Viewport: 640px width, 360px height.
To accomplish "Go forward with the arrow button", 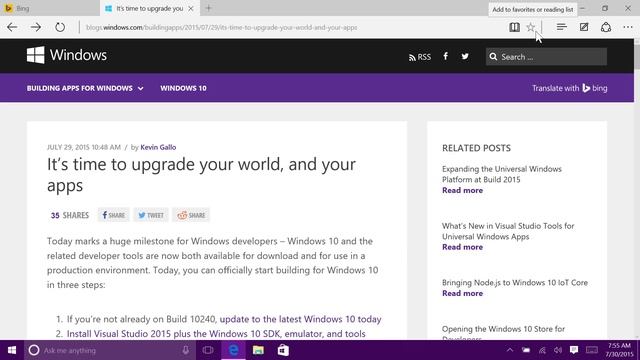I will [x=36, y=27].
